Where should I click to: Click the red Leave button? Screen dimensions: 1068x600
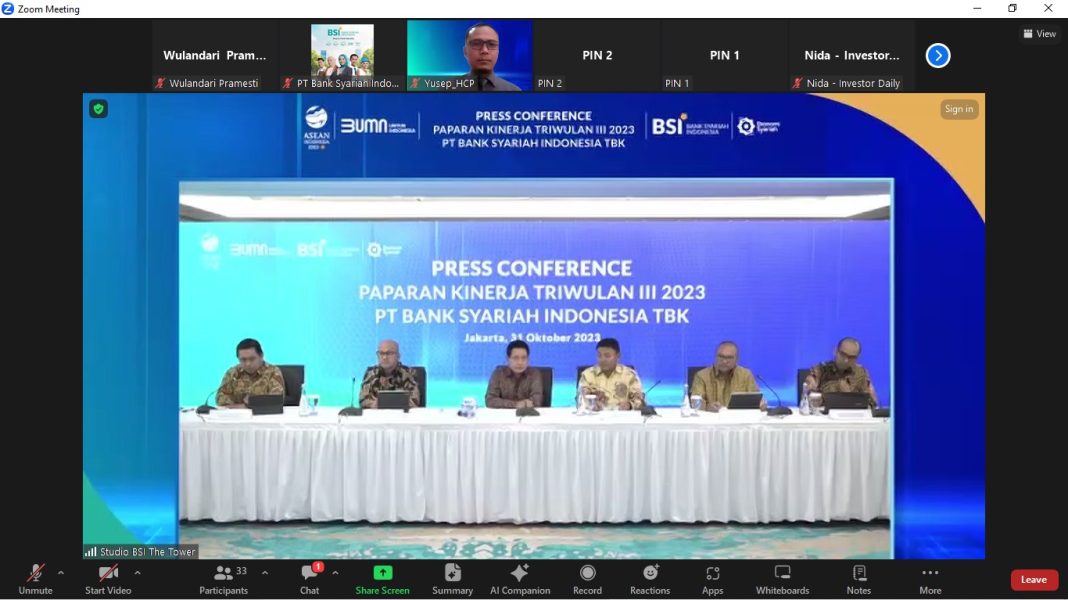click(1034, 580)
